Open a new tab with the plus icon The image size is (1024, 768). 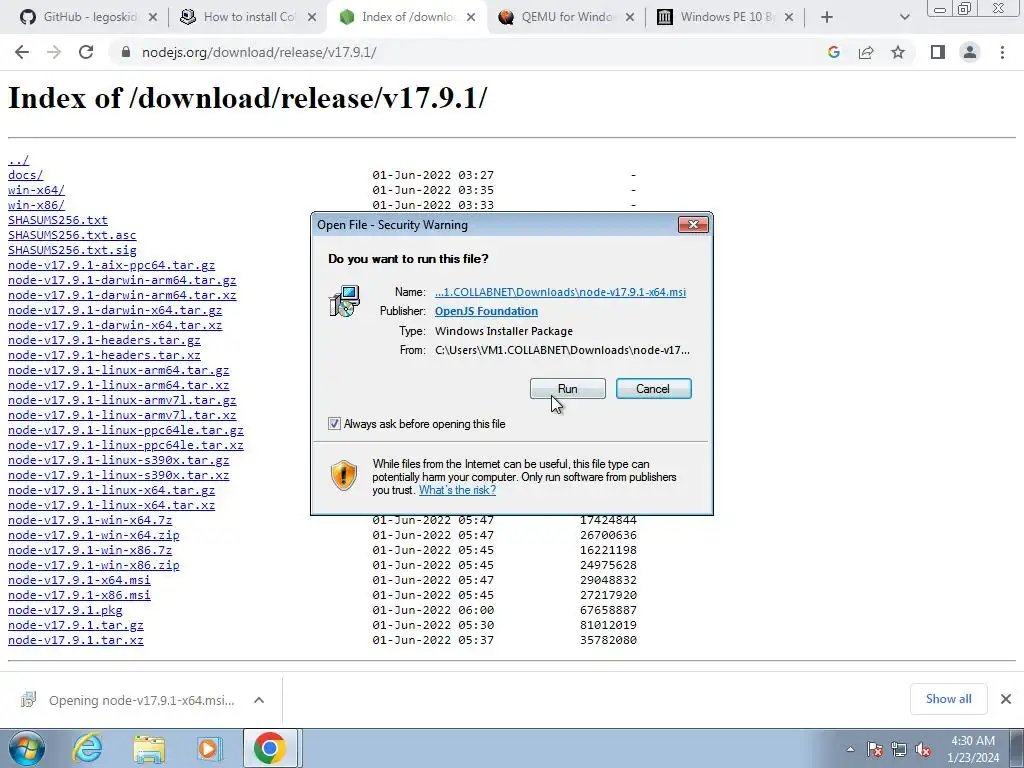coord(827,17)
